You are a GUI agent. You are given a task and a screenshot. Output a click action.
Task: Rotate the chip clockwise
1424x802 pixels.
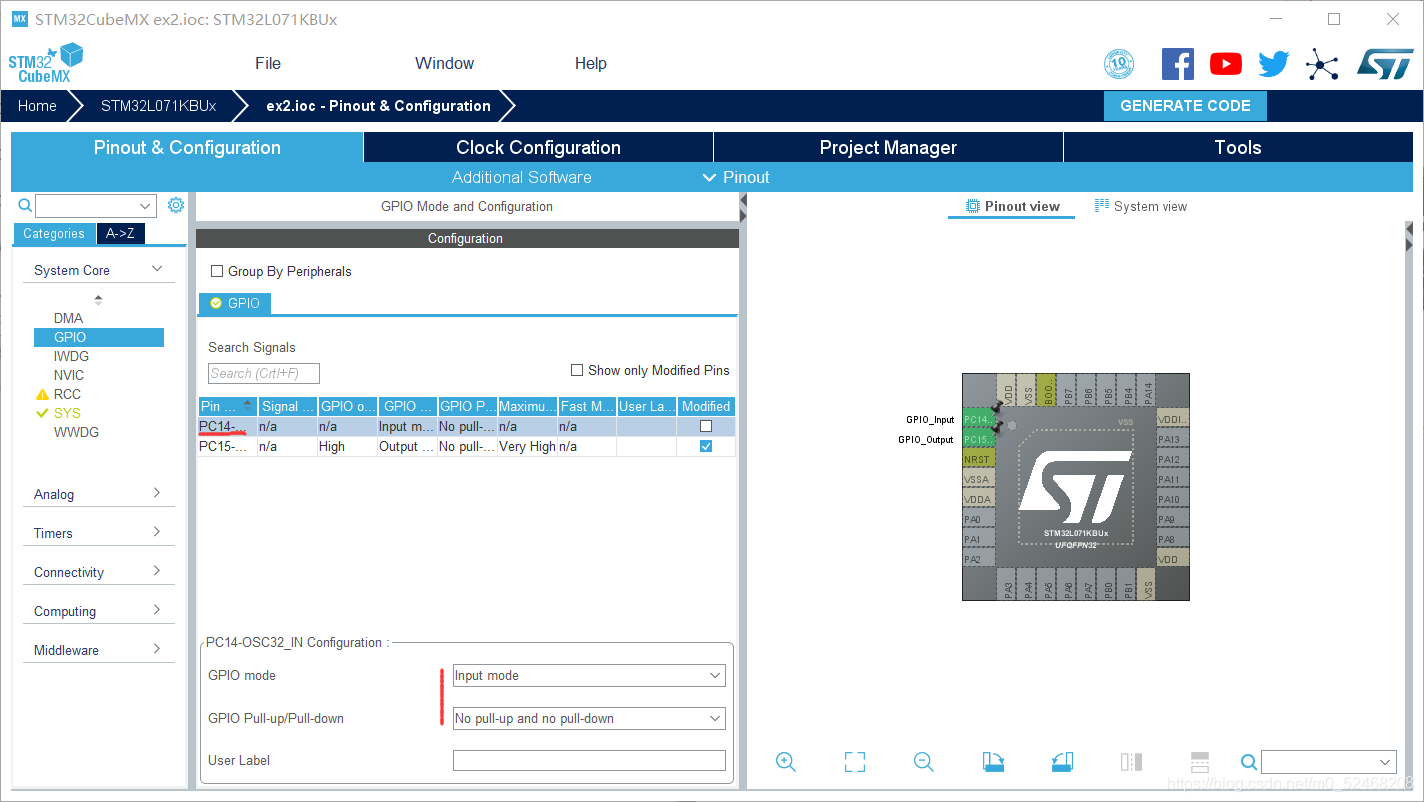click(x=993, y=762)
